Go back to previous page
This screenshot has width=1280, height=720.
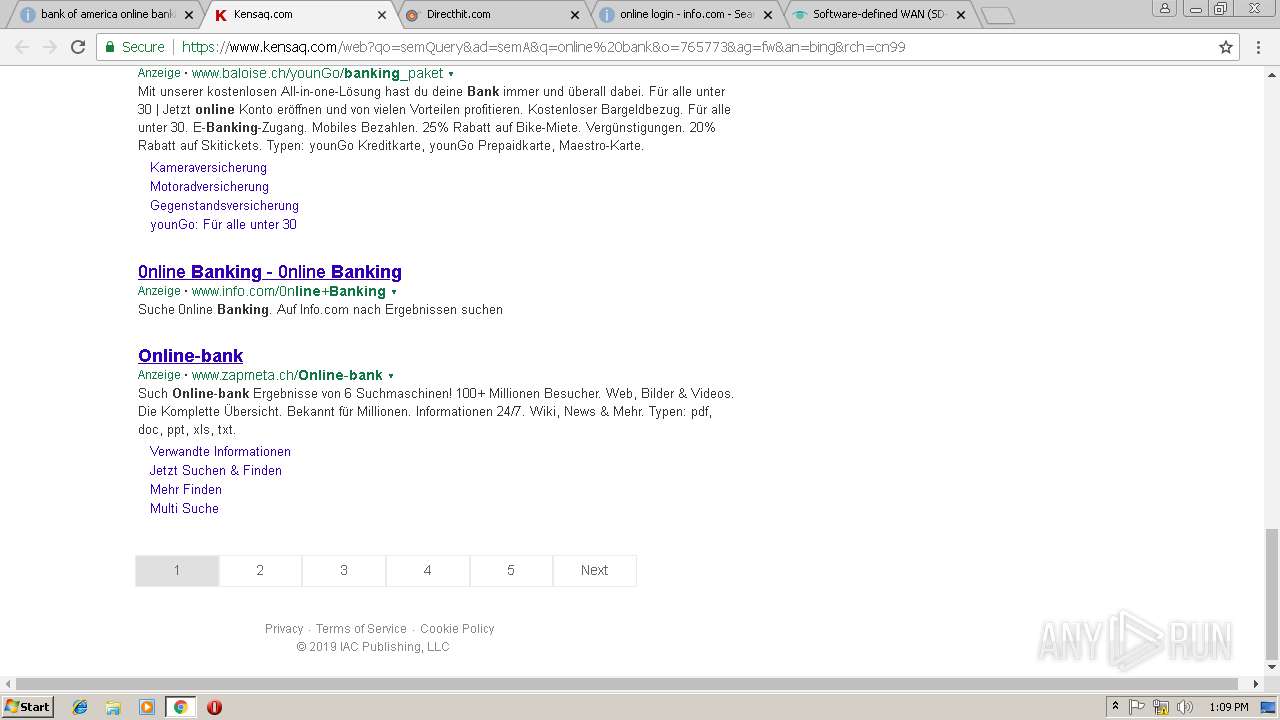(22, 47)
